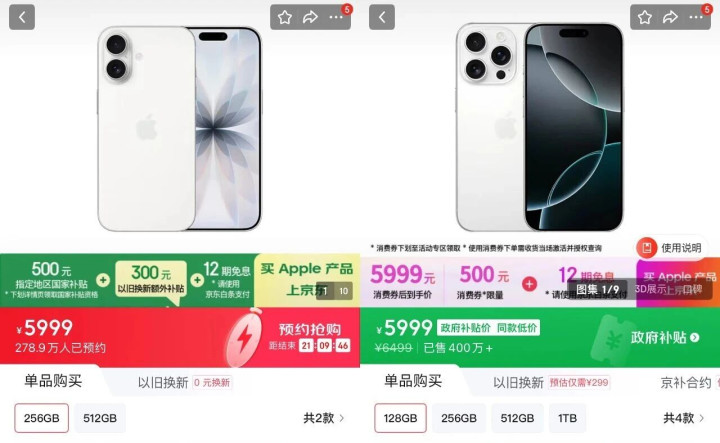The height and width of the screenshot is (443, 720).
Task: Favorite the right iPhone Pro with star icon
Action: 645,17
